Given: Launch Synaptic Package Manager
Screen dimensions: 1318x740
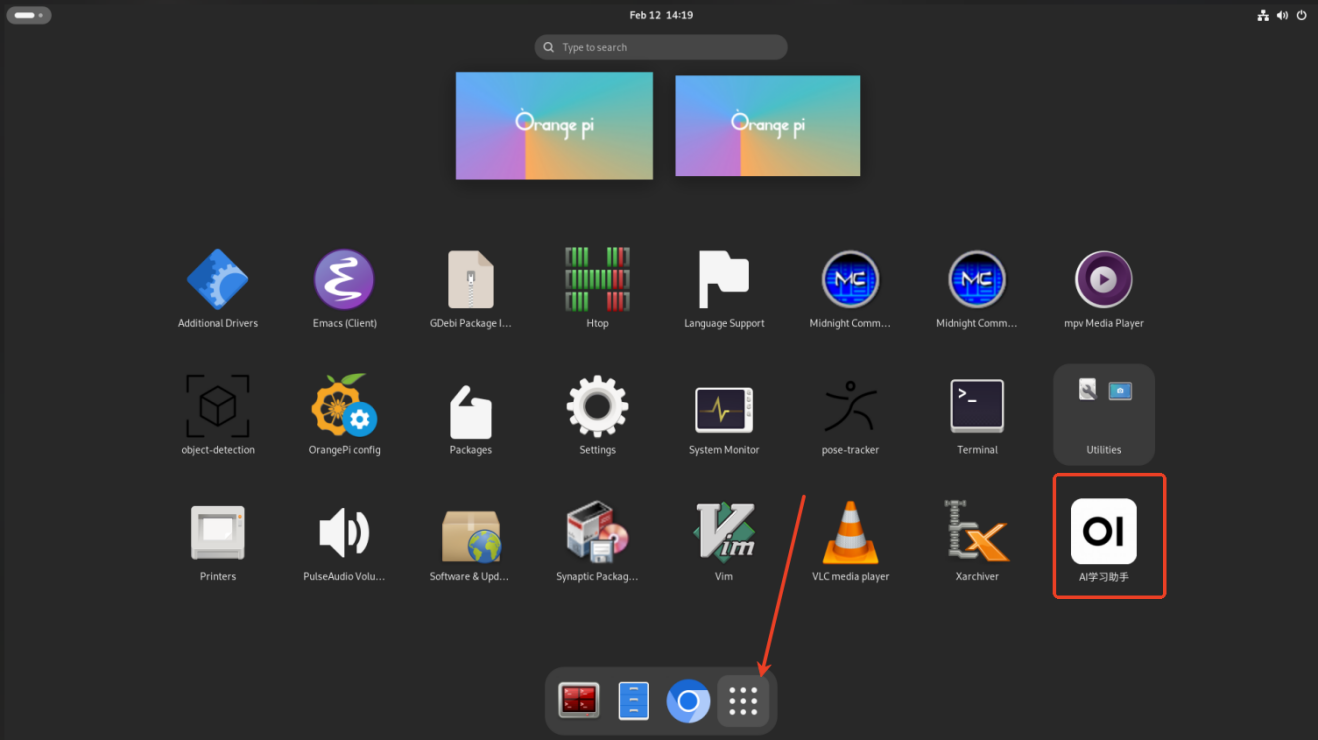Looking at the screenshot, I should tap(597, 533).
